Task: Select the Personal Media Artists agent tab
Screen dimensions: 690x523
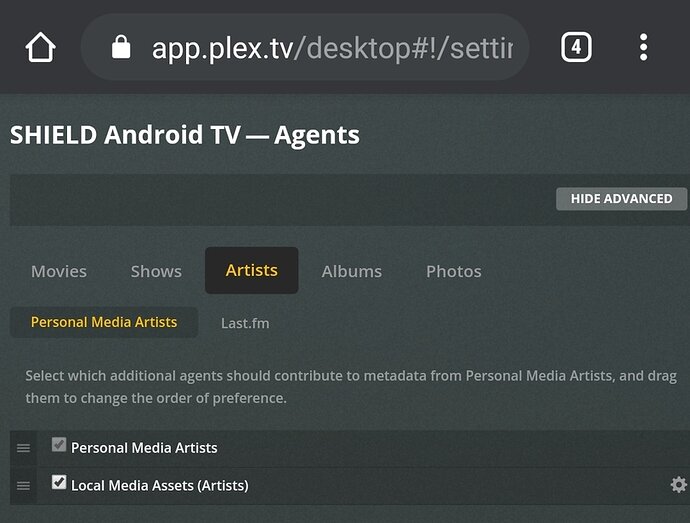Action: (104, 322)
